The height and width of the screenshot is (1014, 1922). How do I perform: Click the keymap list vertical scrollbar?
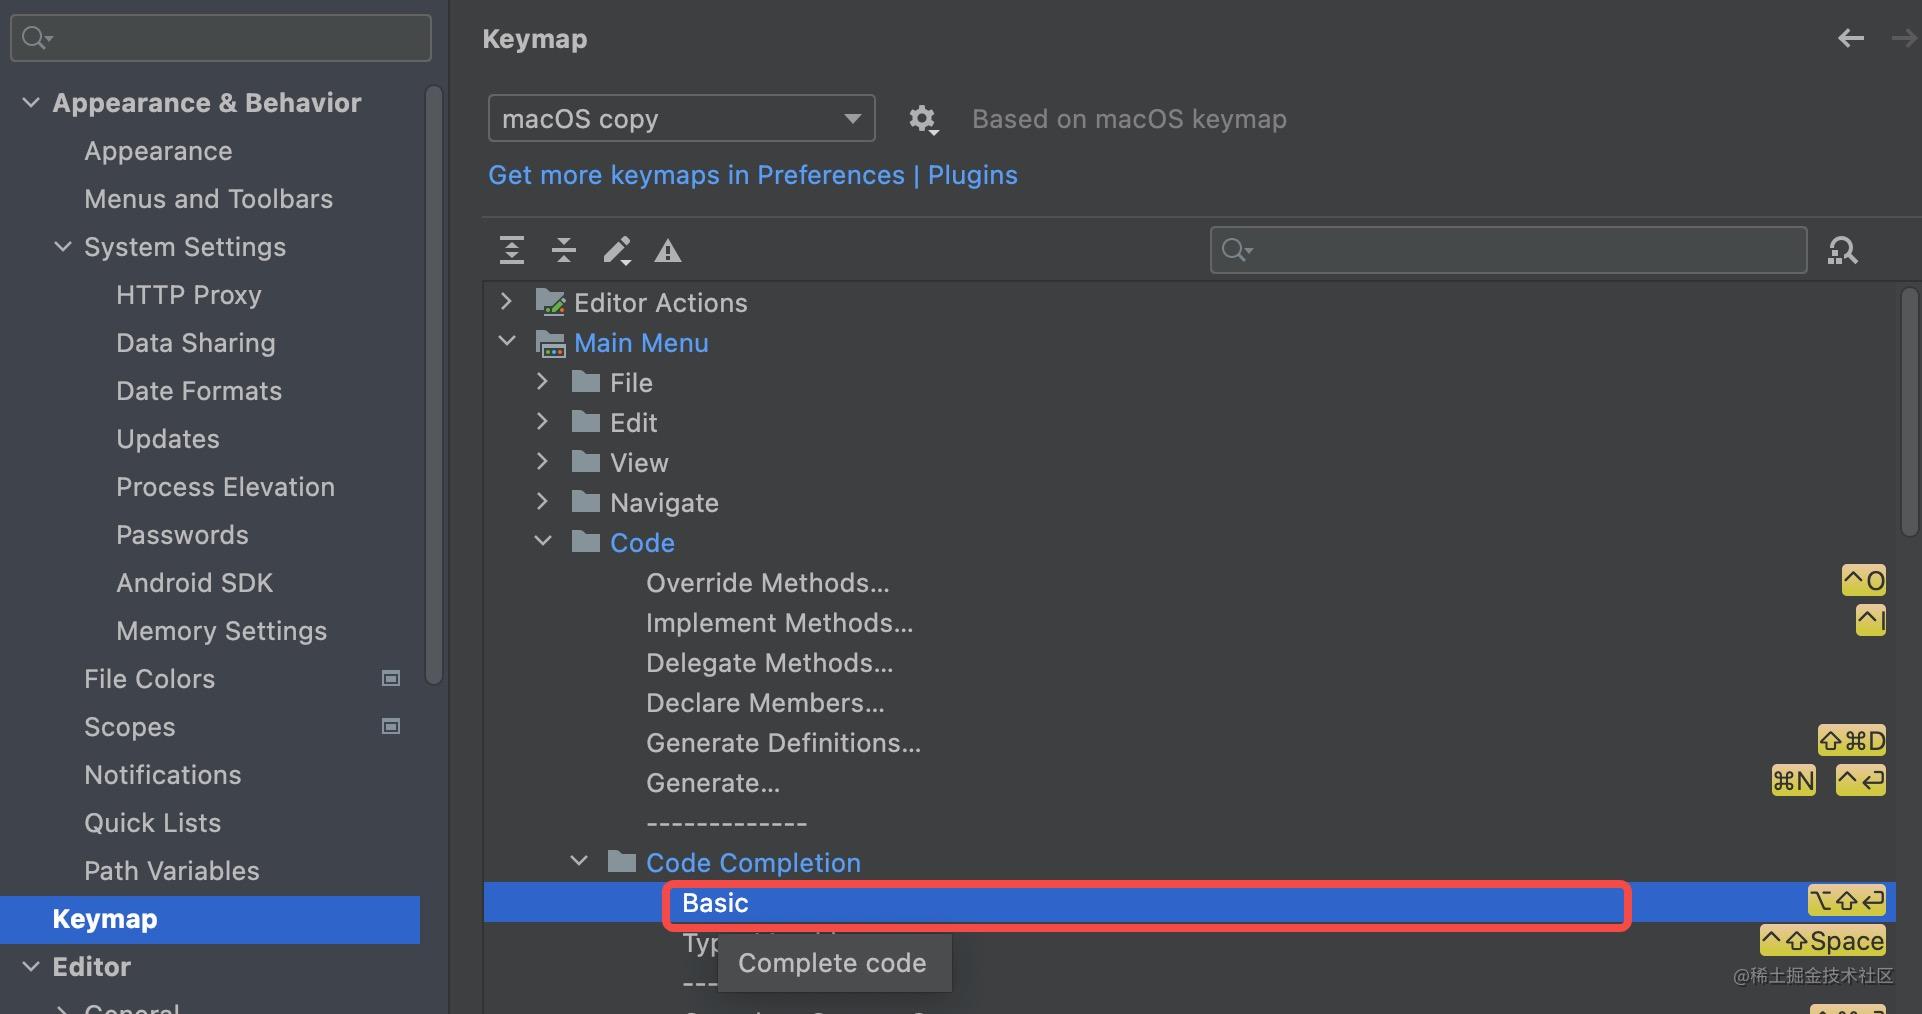(x=1910, y=412)
